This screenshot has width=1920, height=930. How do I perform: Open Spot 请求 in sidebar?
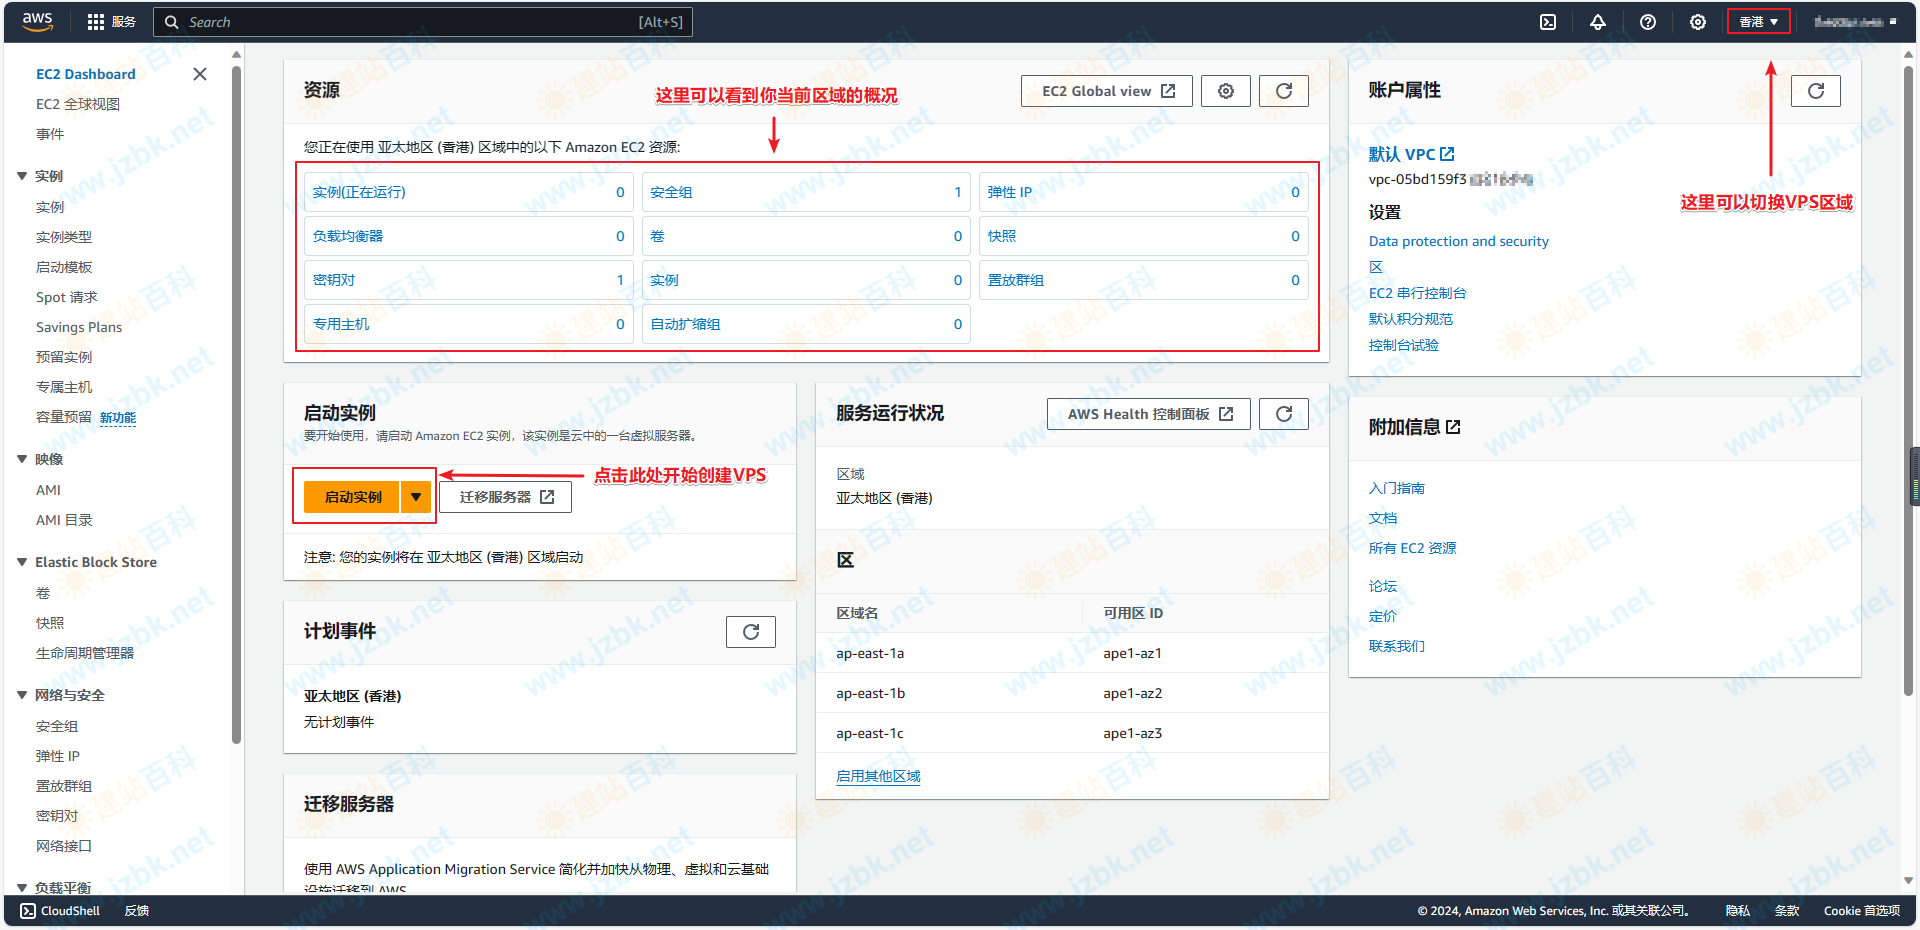click(67, 297)
